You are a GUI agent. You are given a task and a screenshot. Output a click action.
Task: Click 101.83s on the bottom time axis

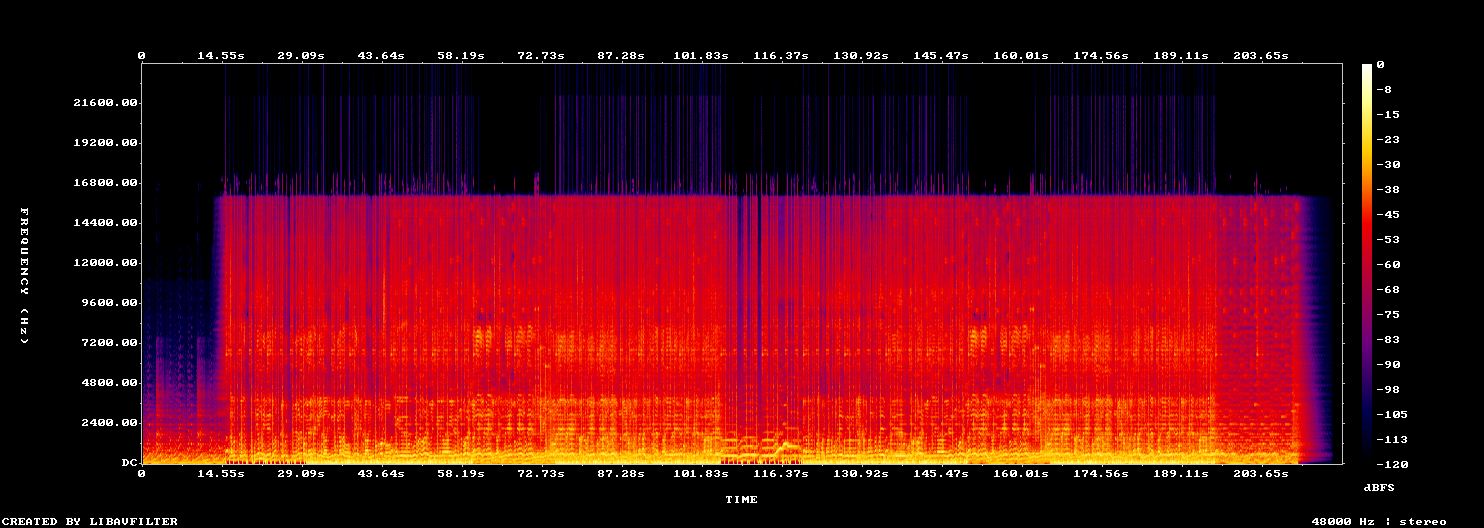pyautogui.click(x=701, y=473)
